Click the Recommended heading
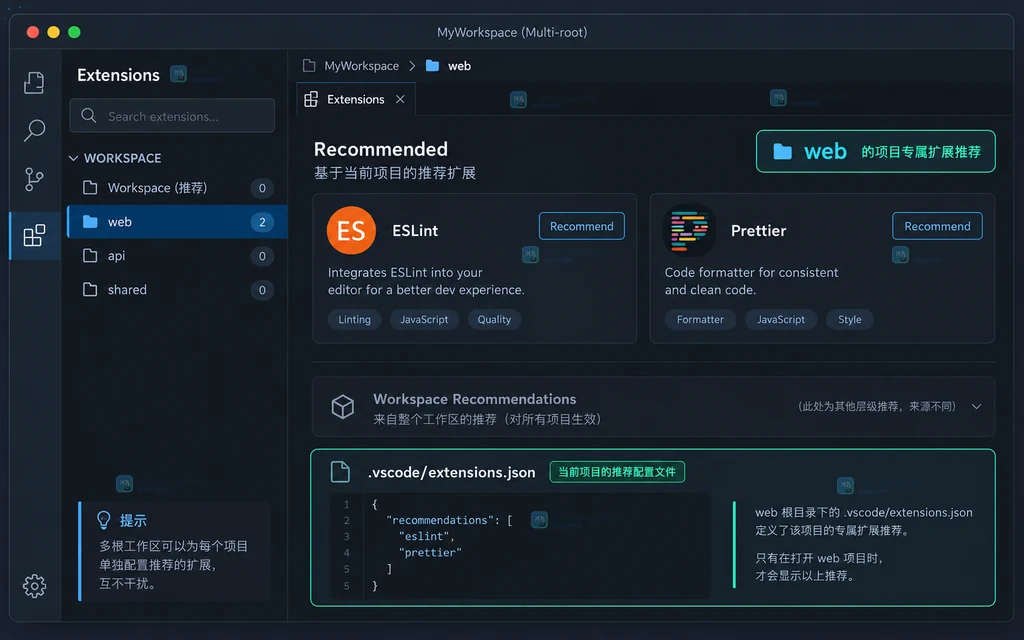 coord(381,149)
